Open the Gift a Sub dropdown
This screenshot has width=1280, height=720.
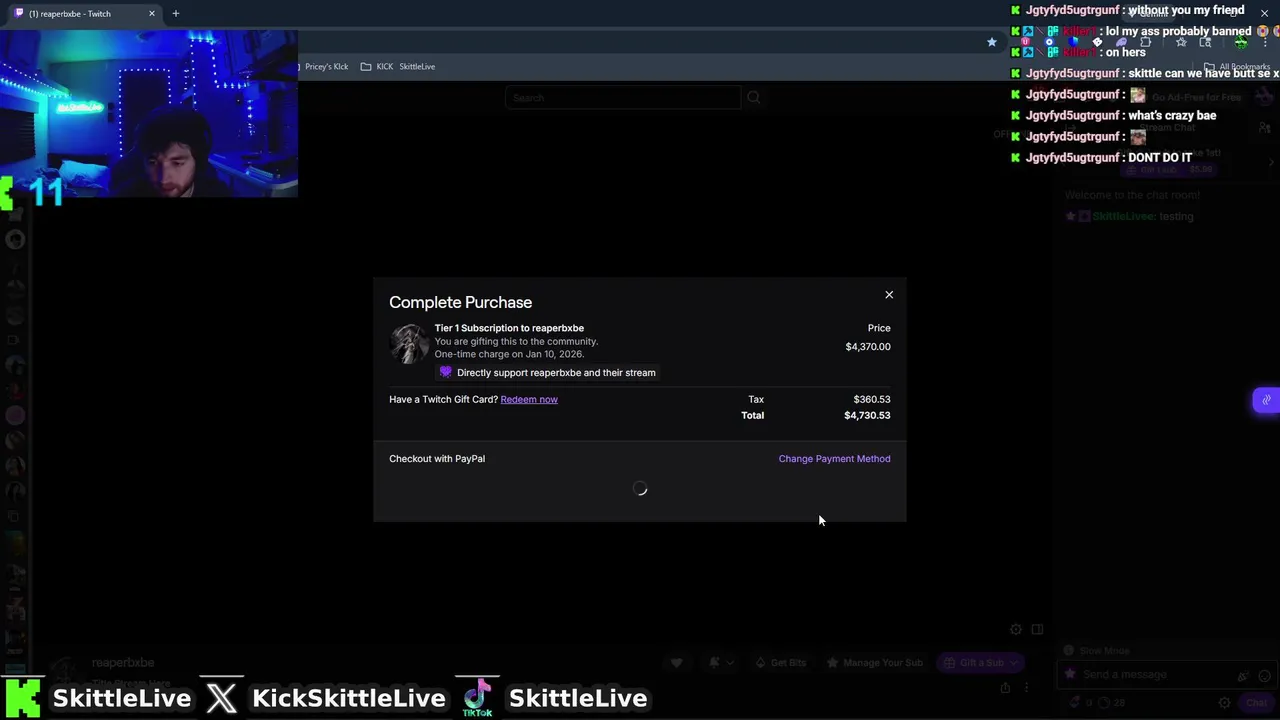981,662
